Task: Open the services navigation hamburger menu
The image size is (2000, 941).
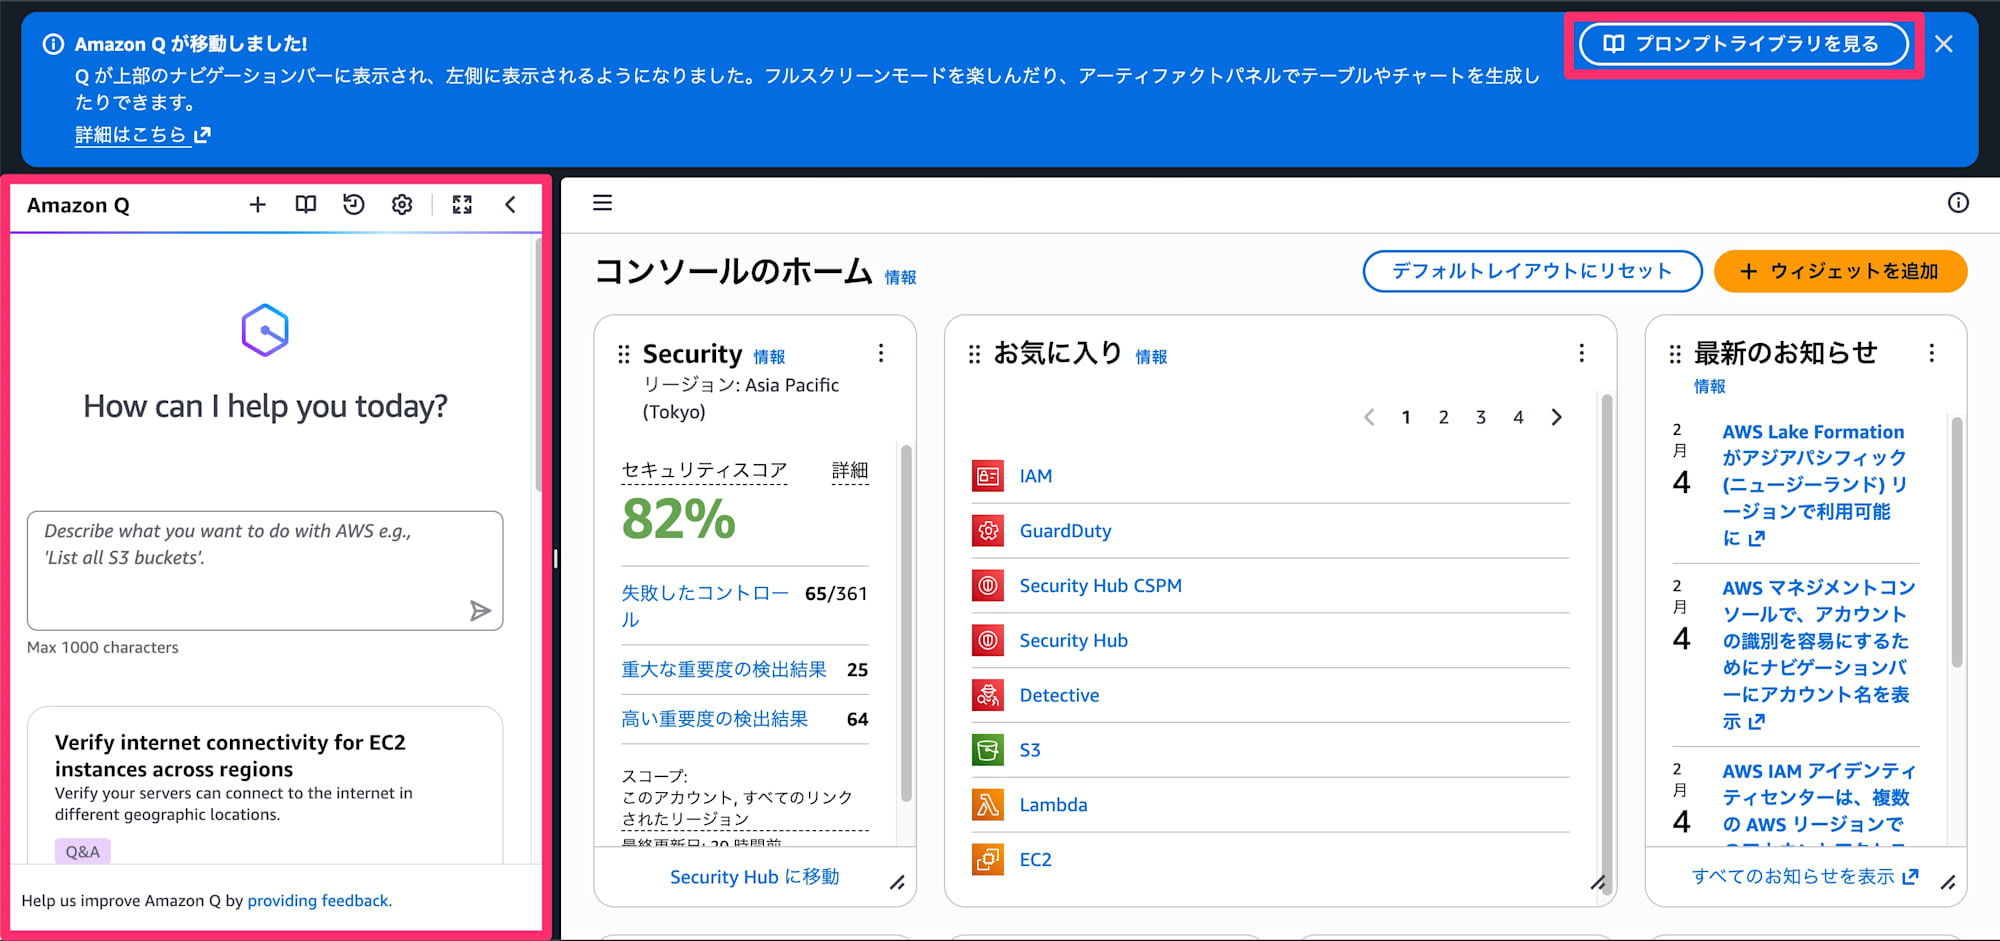Action: pos(602,203)
